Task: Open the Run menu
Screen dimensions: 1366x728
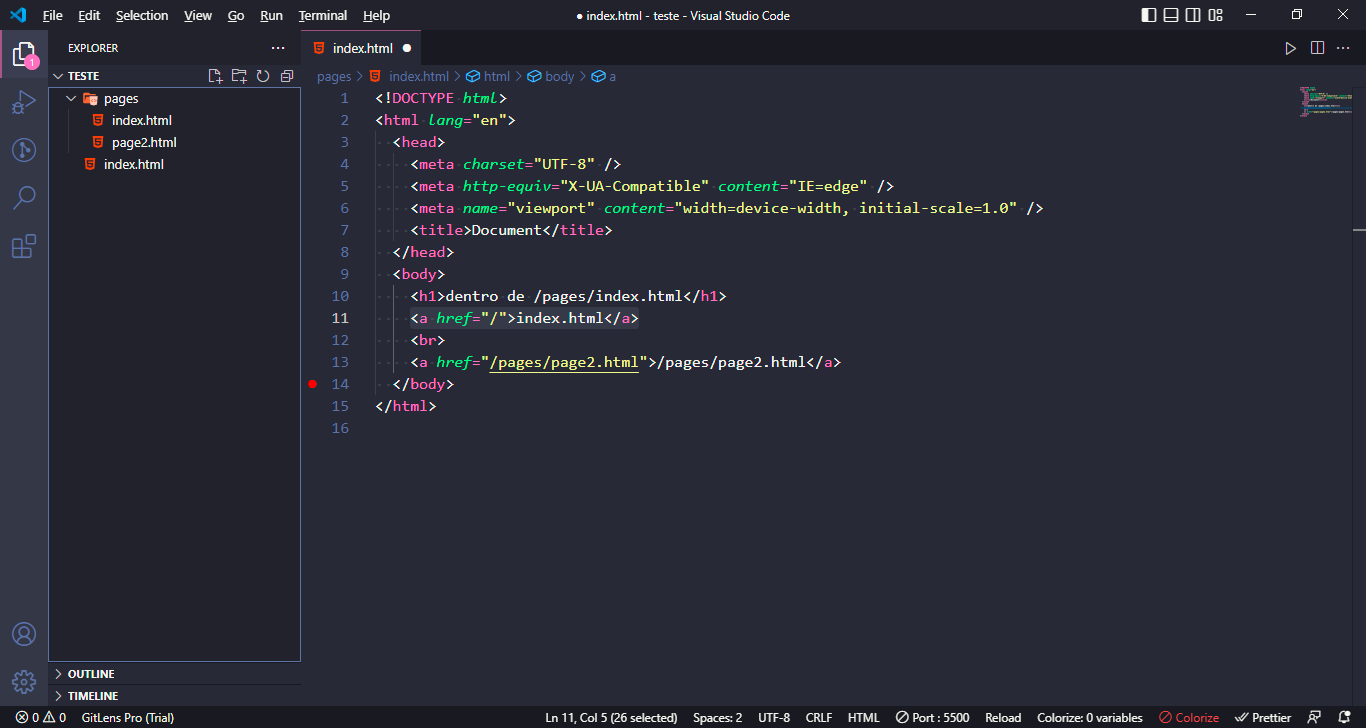Action: [x=271, y=15]
